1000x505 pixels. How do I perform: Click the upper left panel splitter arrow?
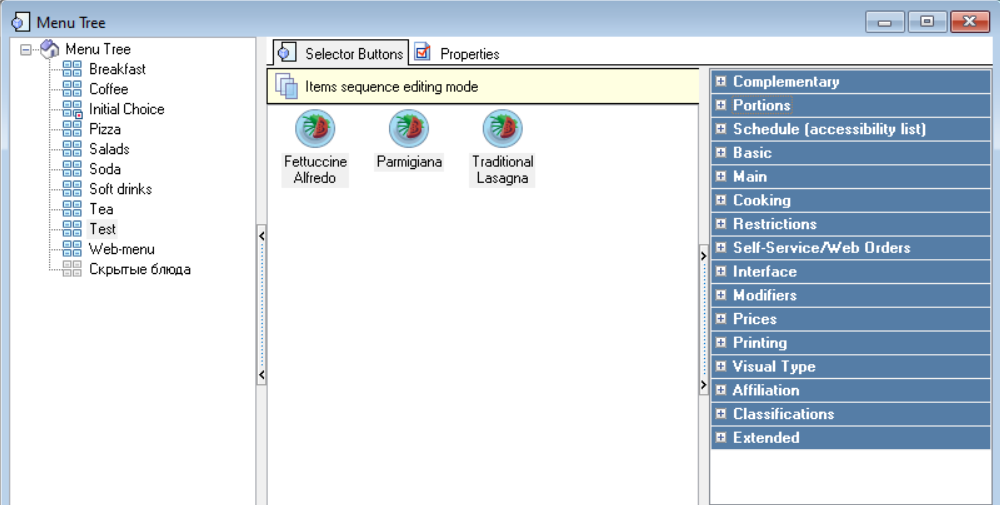261,236
